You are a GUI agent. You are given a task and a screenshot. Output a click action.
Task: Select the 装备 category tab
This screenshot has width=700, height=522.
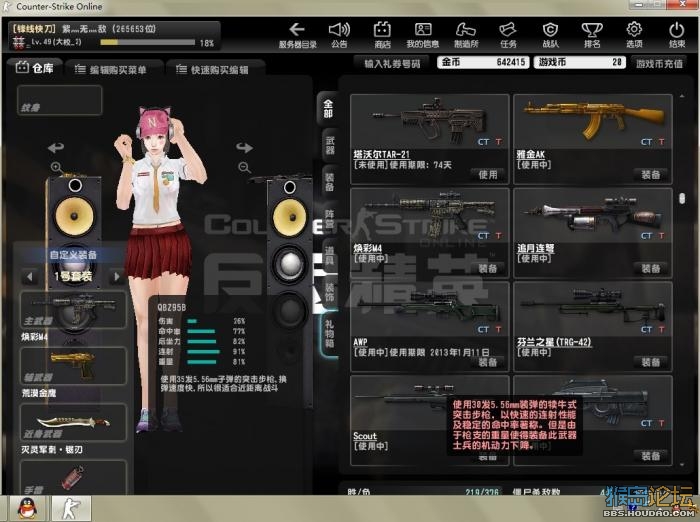[x=329, y=182]
